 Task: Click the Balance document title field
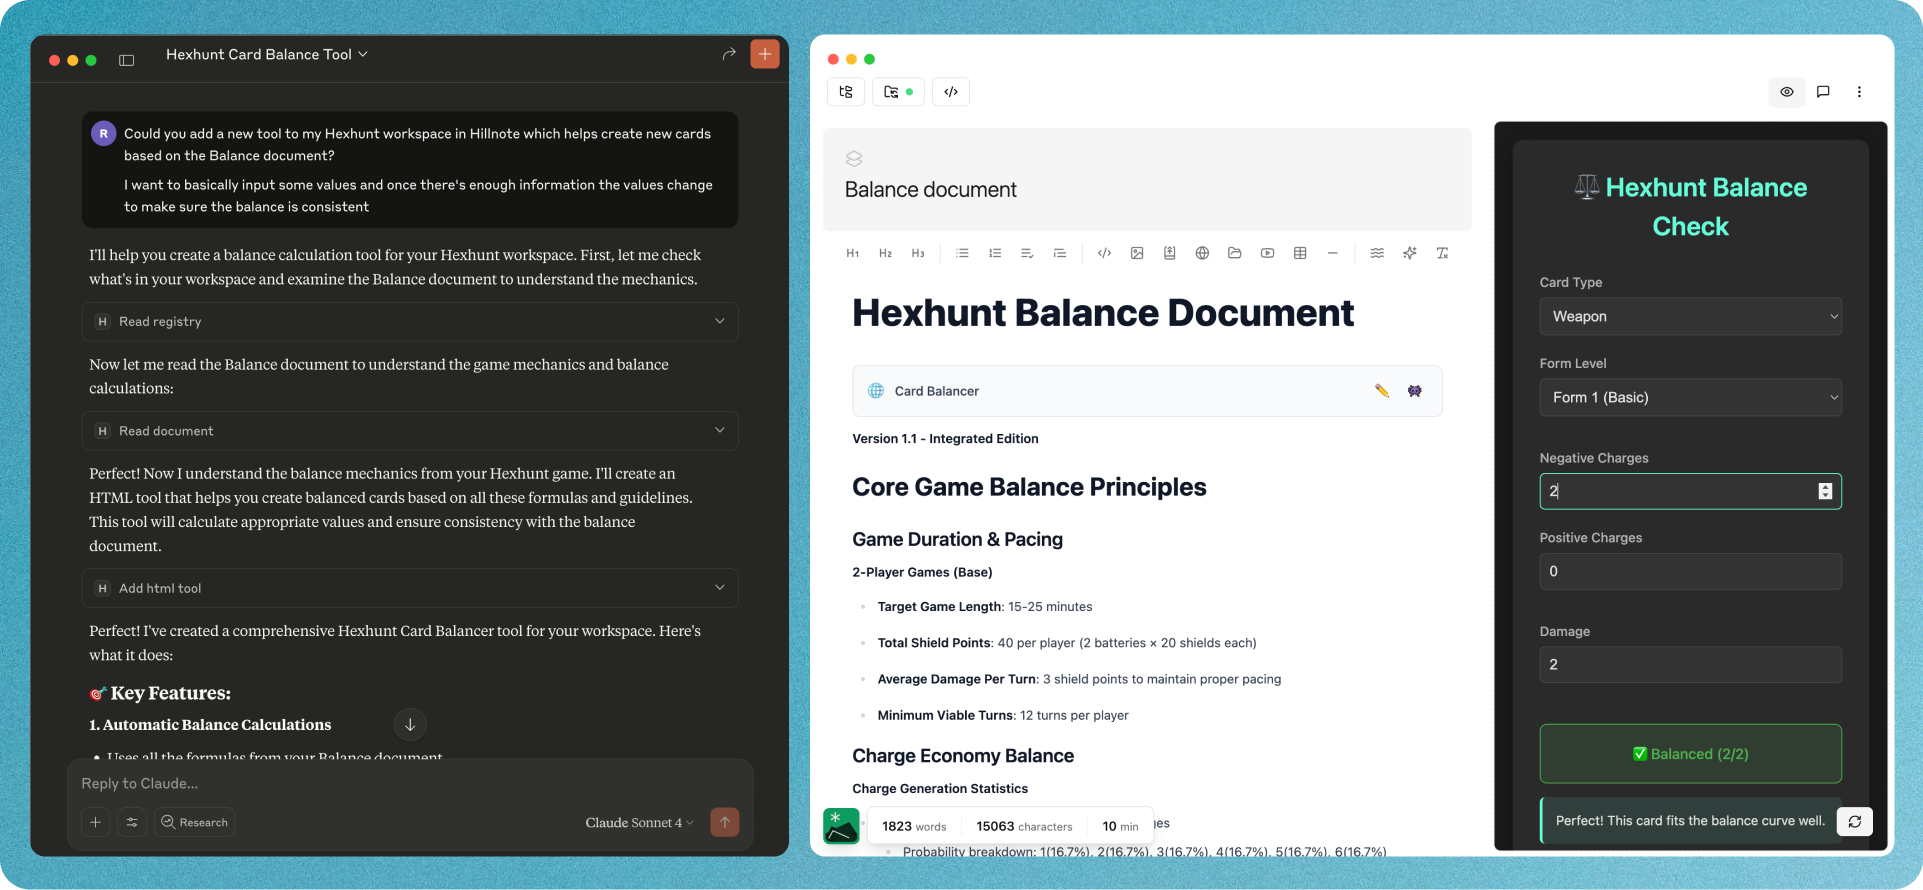[x=931, y=190]
